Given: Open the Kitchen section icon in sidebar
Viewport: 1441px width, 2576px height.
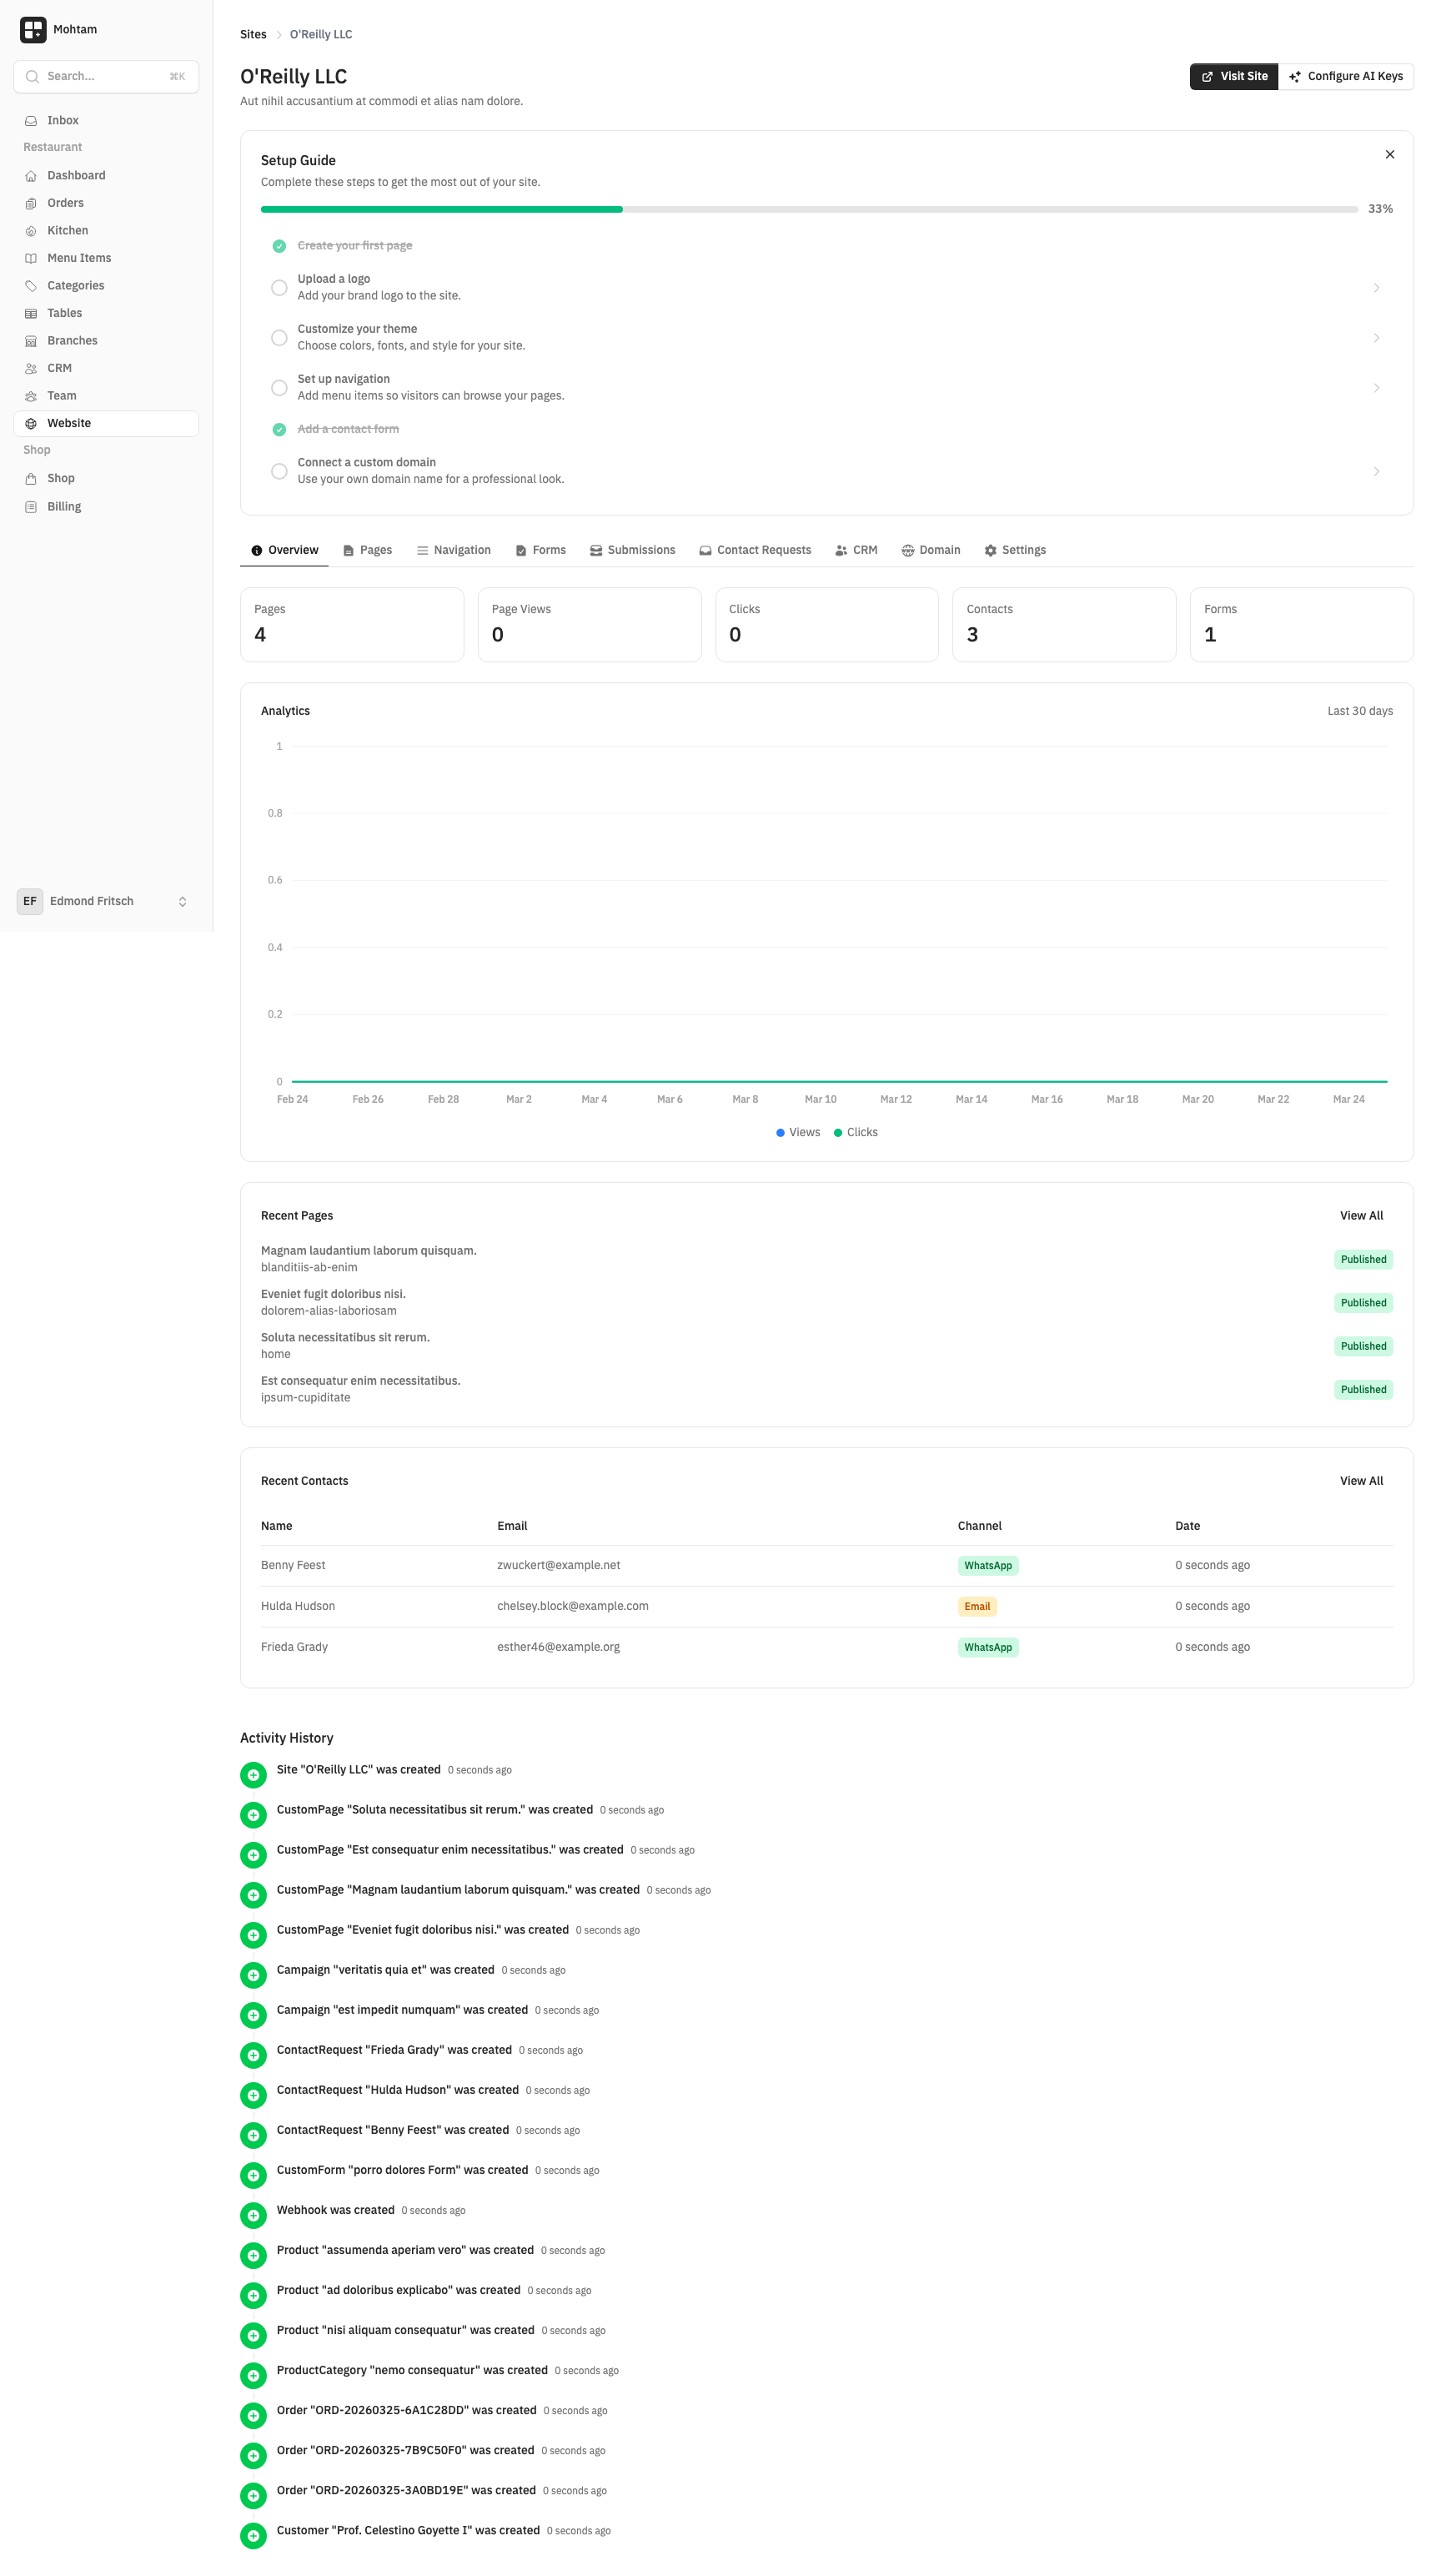Looking at the screenshot, I should click(x=31, y=230).
